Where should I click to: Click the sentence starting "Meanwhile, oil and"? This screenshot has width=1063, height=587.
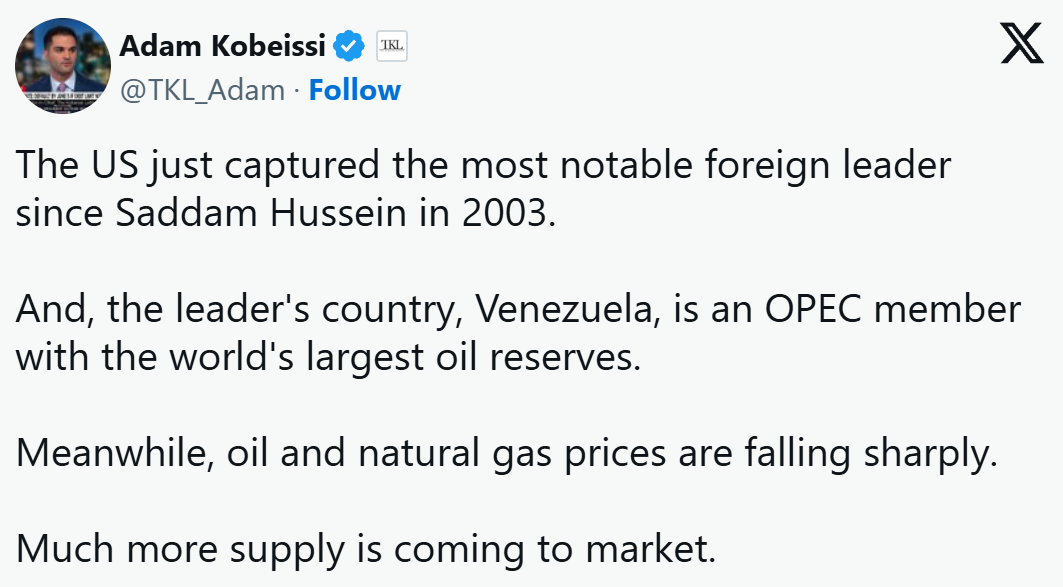point(507,453)
